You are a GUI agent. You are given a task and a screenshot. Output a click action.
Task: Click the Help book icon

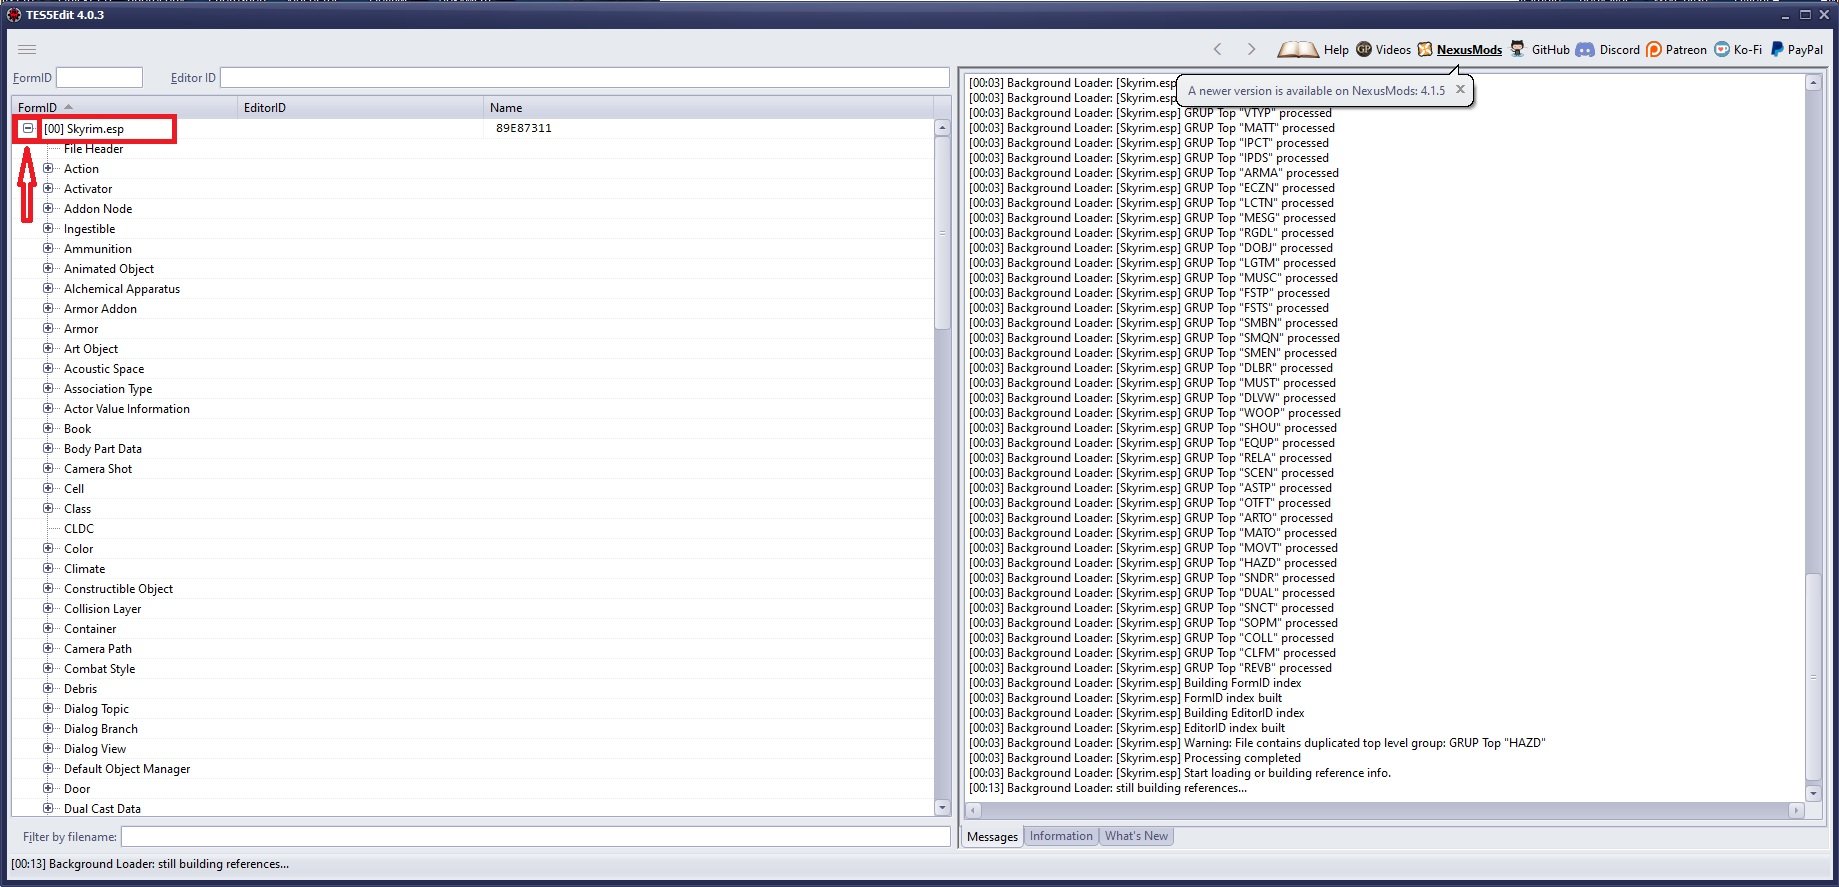[x=1298, y=49]
